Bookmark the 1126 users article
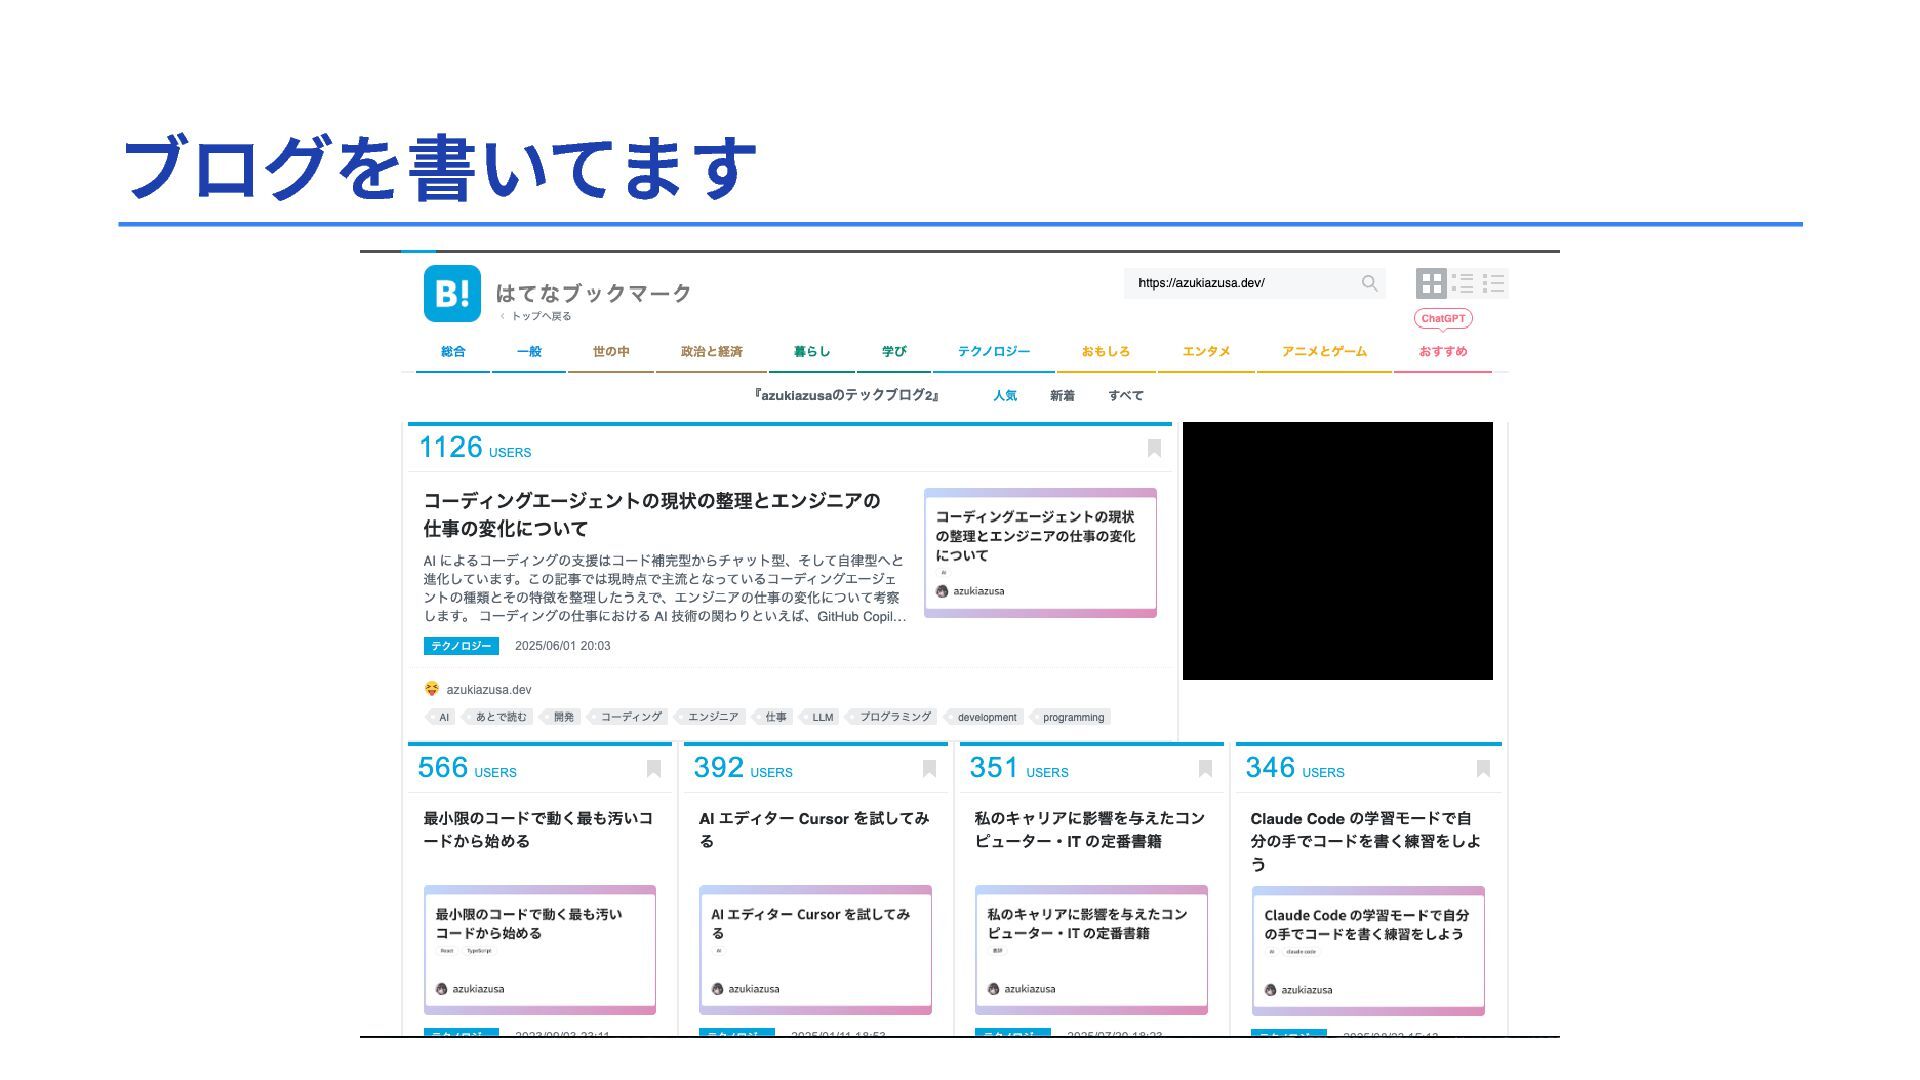Viewport: 1920px width, 1080px height. tap(1154, 448)
